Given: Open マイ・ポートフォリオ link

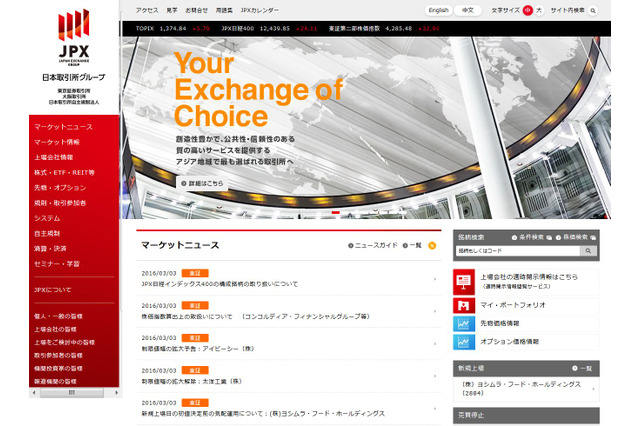Looking at the screenshot, I should point(513,305).
